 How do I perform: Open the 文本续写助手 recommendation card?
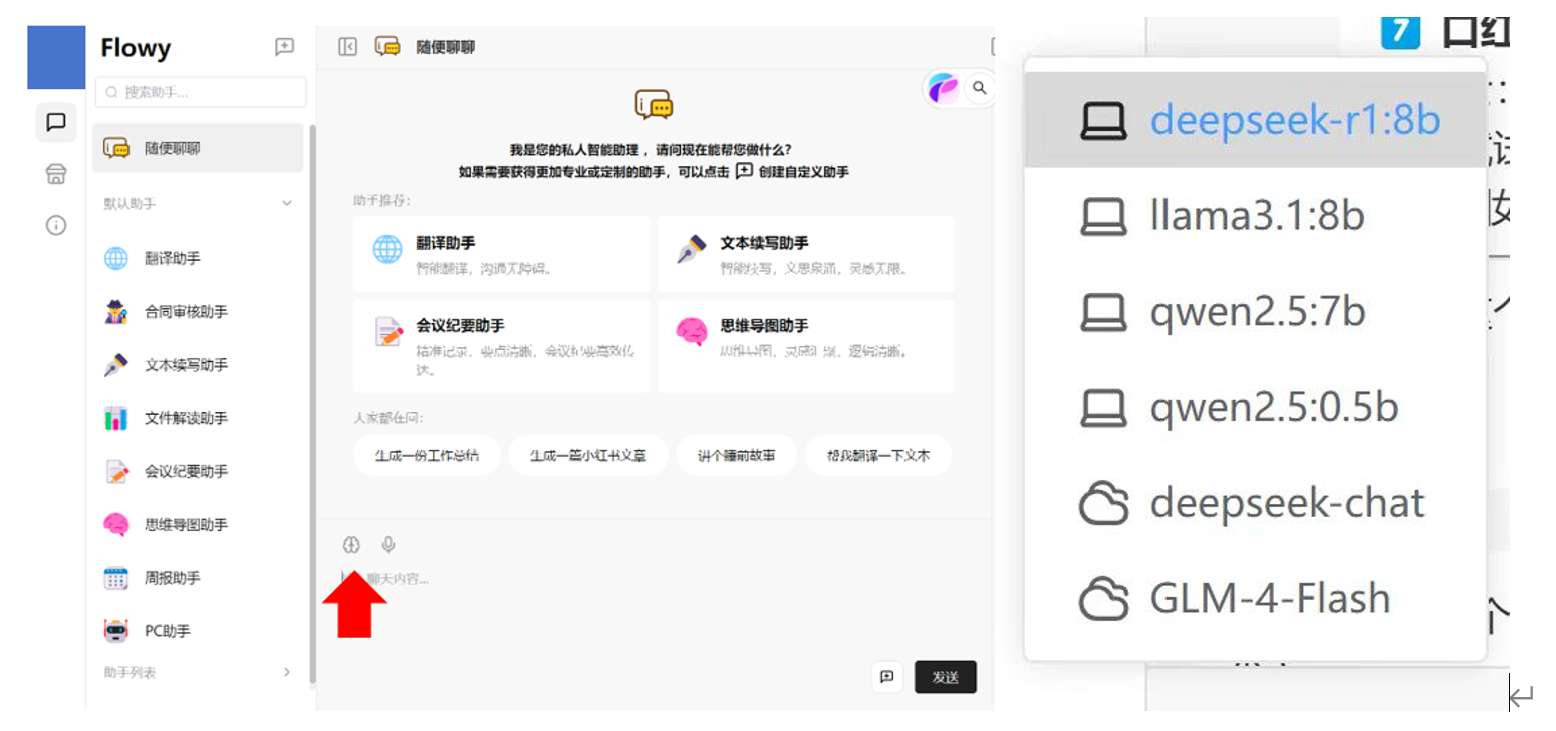[x=806, y=254]
